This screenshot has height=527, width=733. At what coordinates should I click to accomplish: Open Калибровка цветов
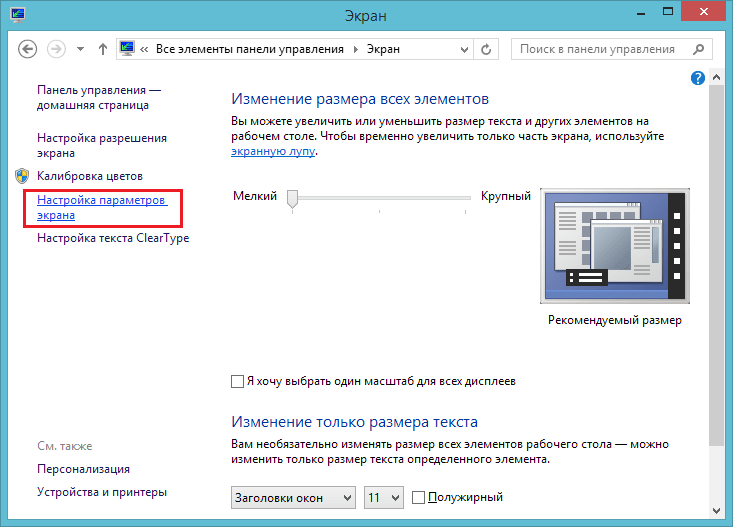coord(90,176)
